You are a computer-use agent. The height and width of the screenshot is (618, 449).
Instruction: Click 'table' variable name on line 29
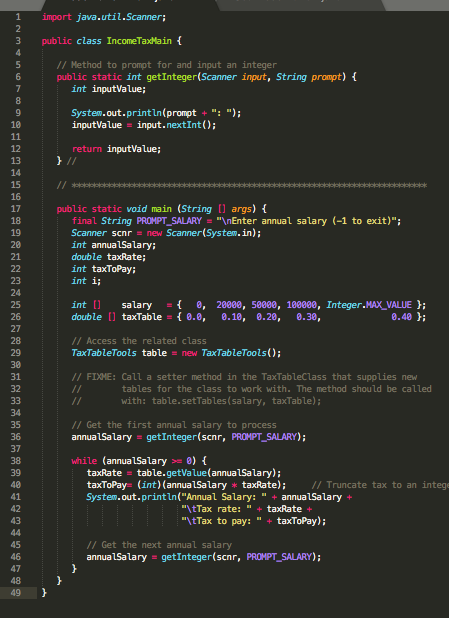(154, 353)
